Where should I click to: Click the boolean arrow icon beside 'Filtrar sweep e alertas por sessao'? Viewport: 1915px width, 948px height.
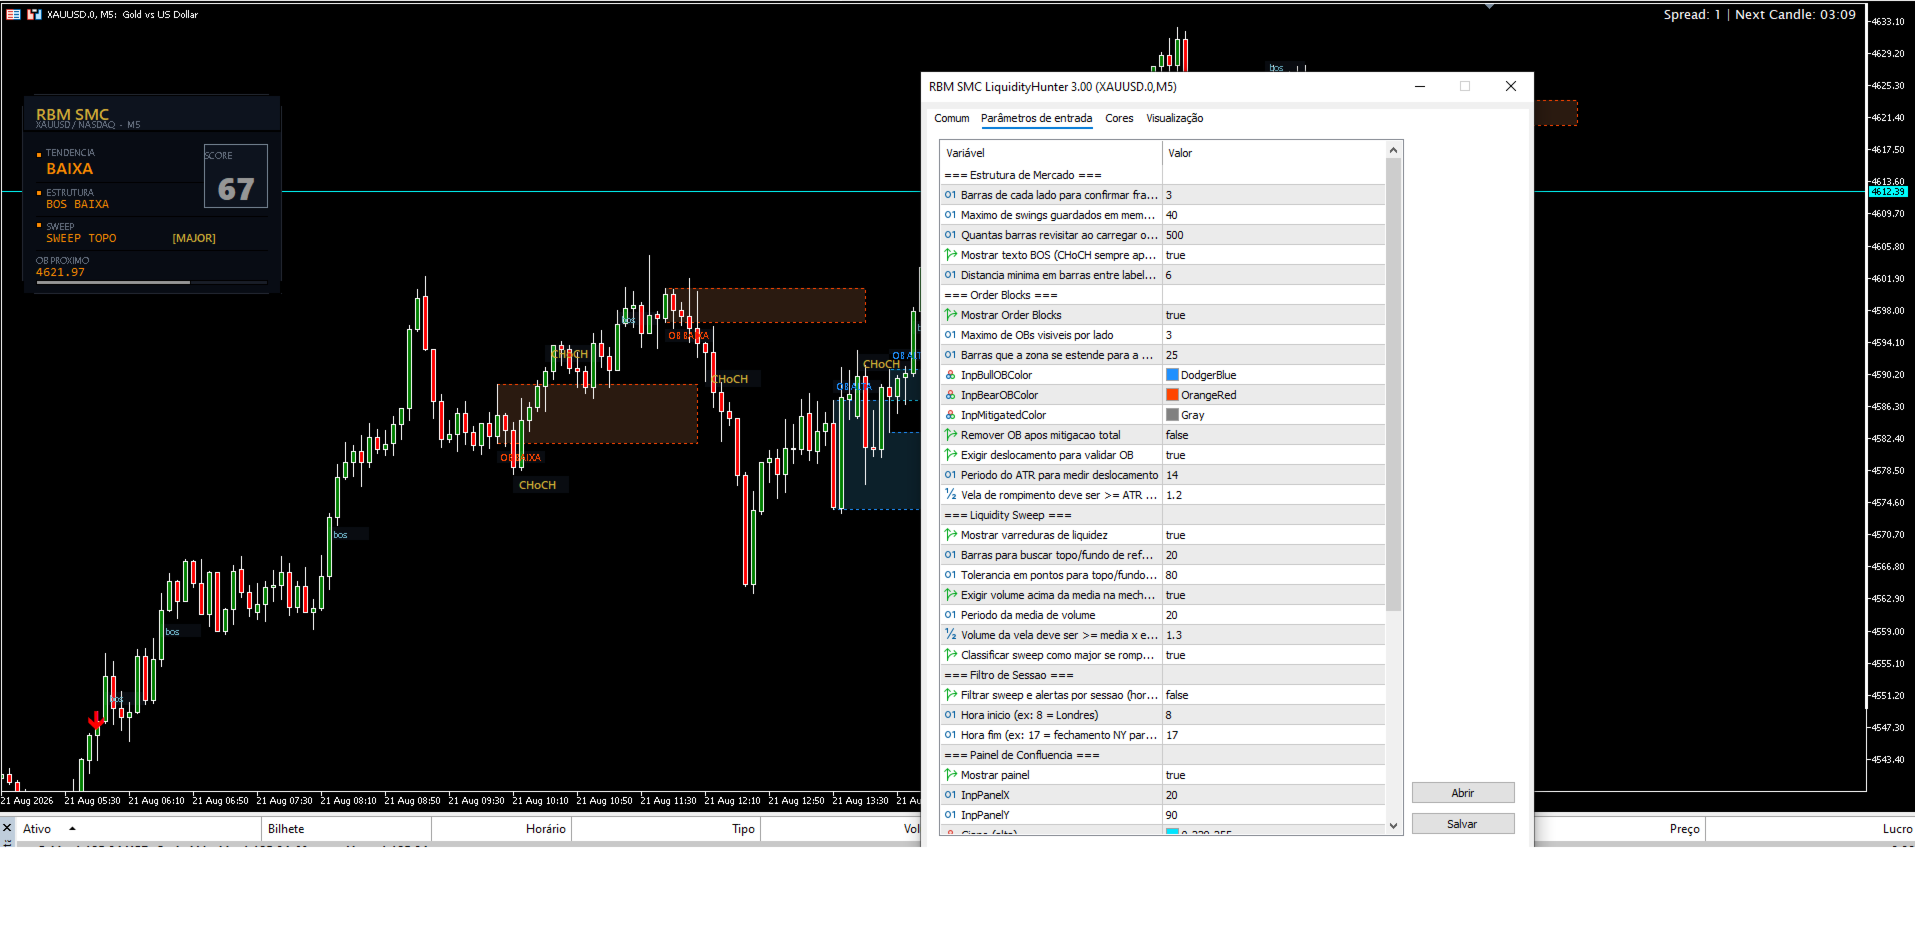(950, 695)
